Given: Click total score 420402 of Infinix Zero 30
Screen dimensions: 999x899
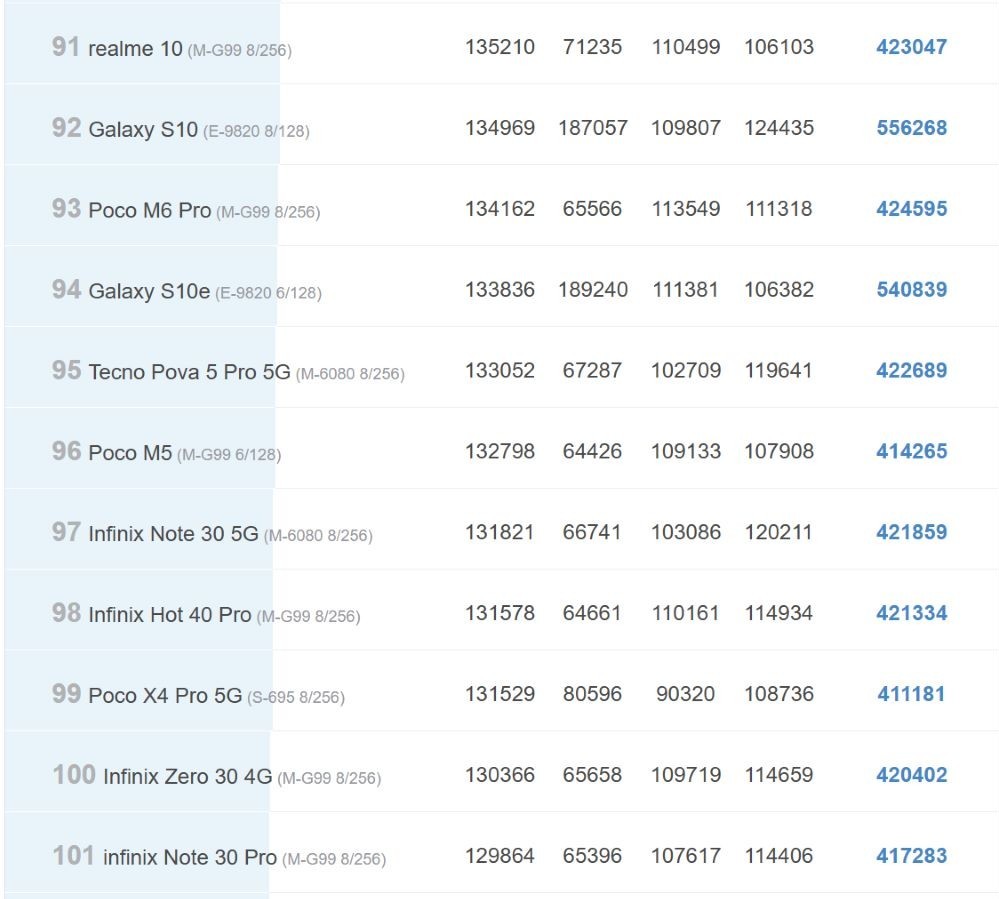Looking at the screenshot, I should [911, 775].
